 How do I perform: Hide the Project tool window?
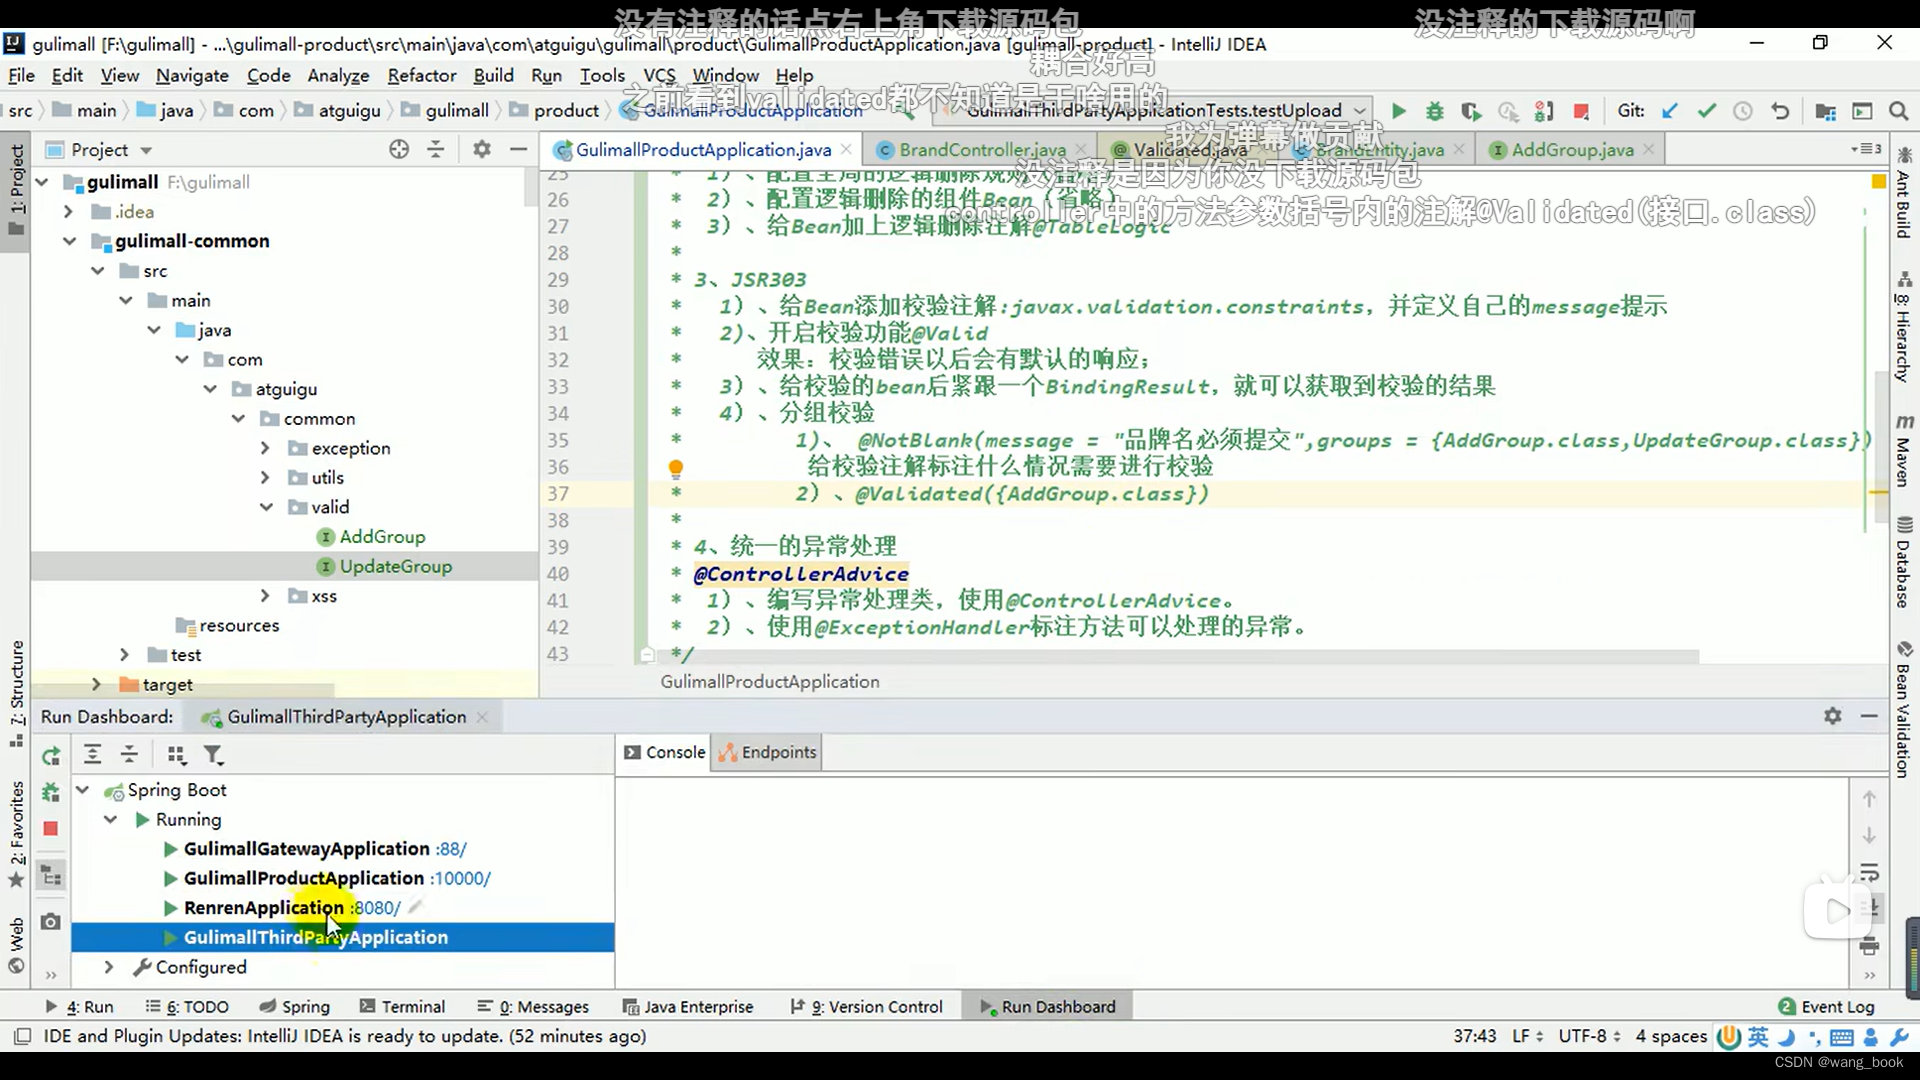pyautogui.click(x=518, y=149)
